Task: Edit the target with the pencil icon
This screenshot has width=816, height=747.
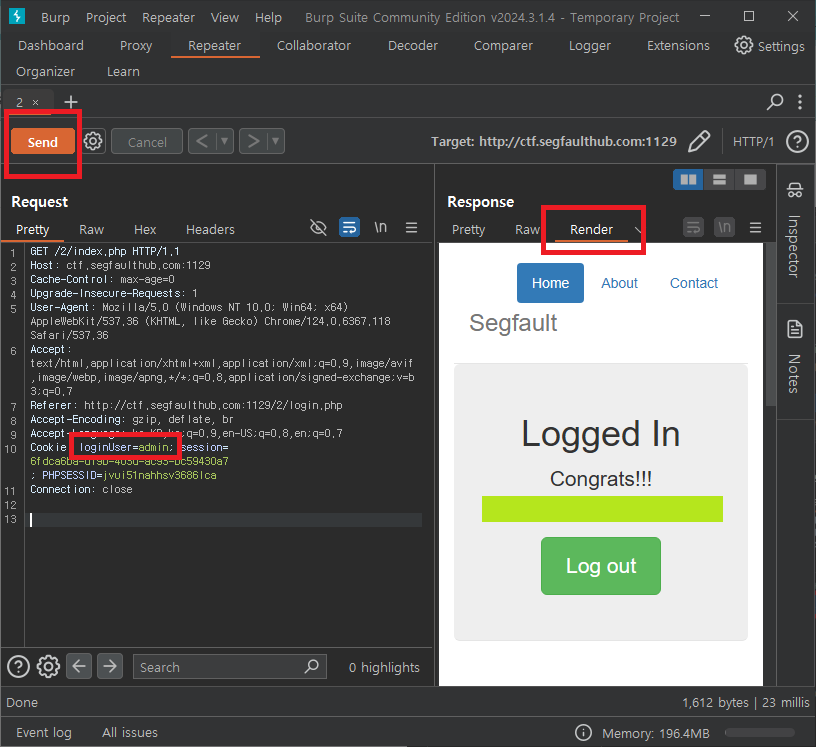Action: tap(699, 141)
